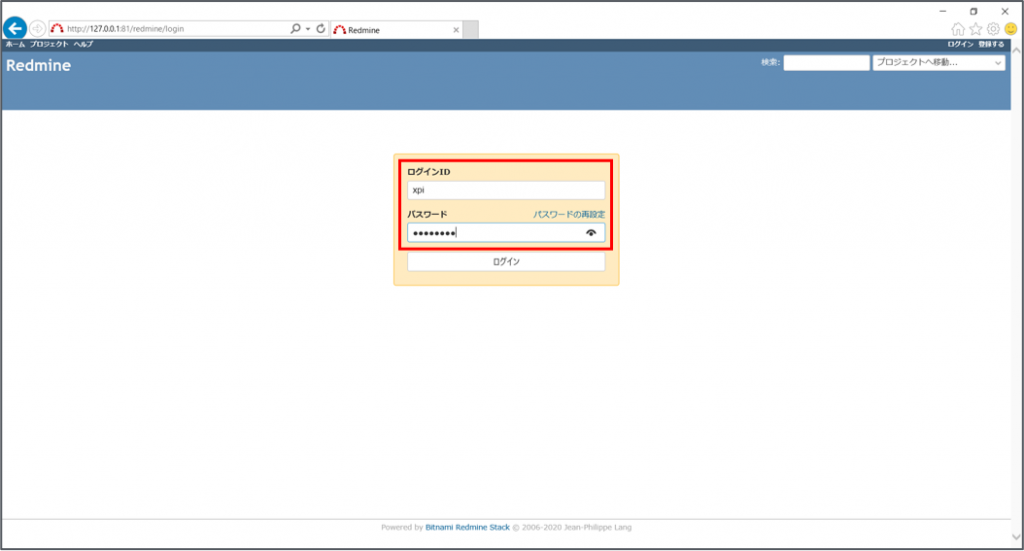Click the ログインID input field
Image resolution: width=1024 pixels, height=551 pixels.
pos(506,190)
